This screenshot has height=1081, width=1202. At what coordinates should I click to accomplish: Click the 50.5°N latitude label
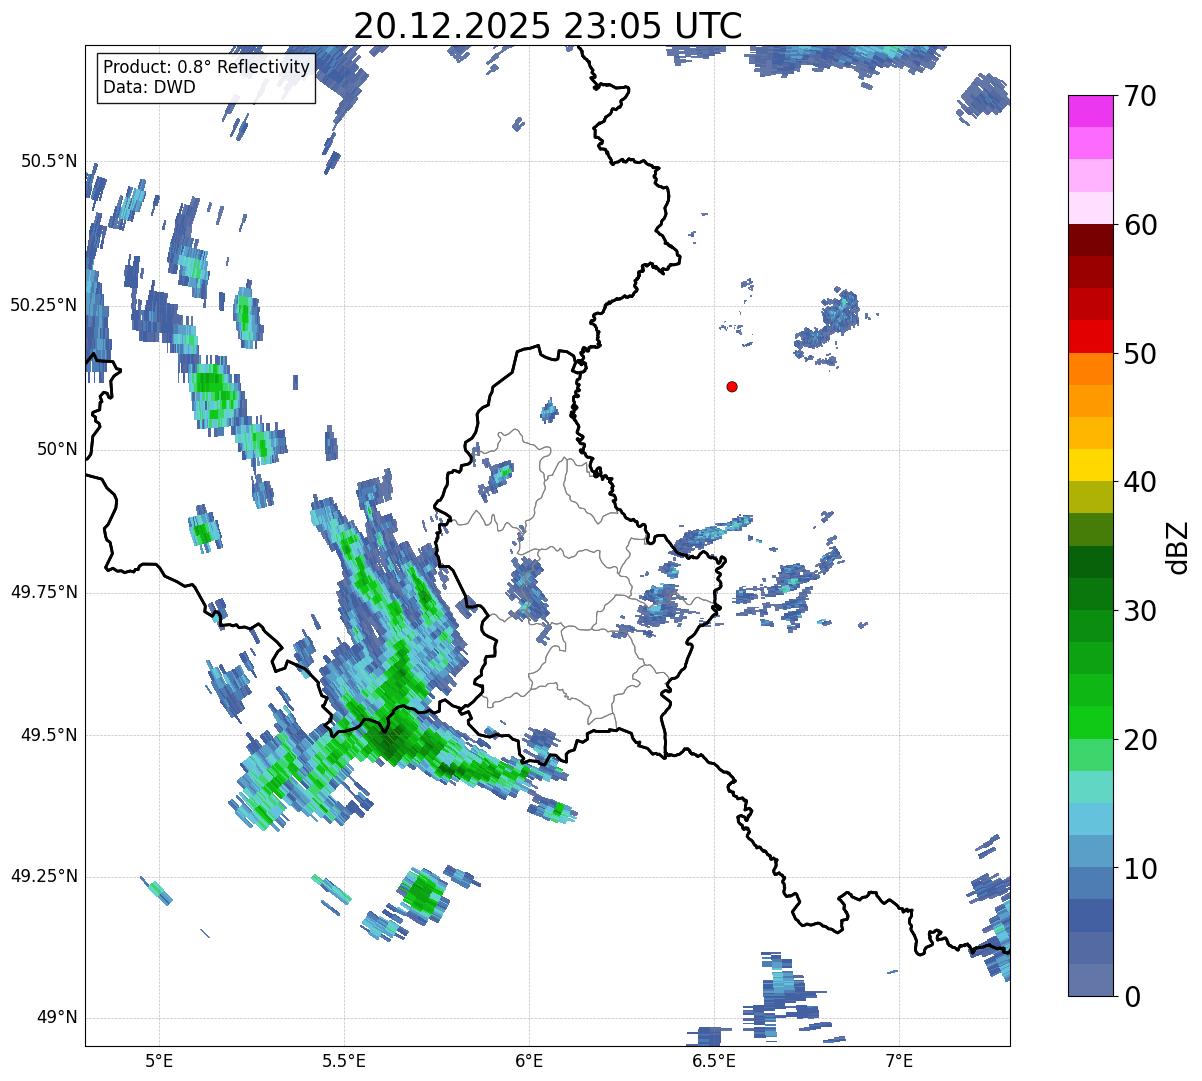[x=48, y=161]
